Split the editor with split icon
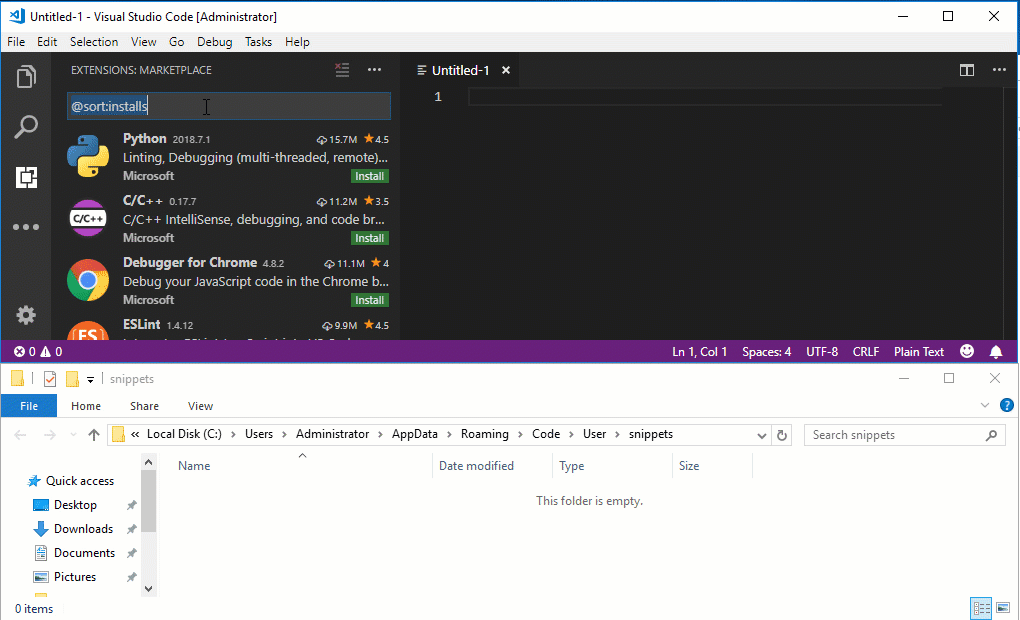 [967, 70]
